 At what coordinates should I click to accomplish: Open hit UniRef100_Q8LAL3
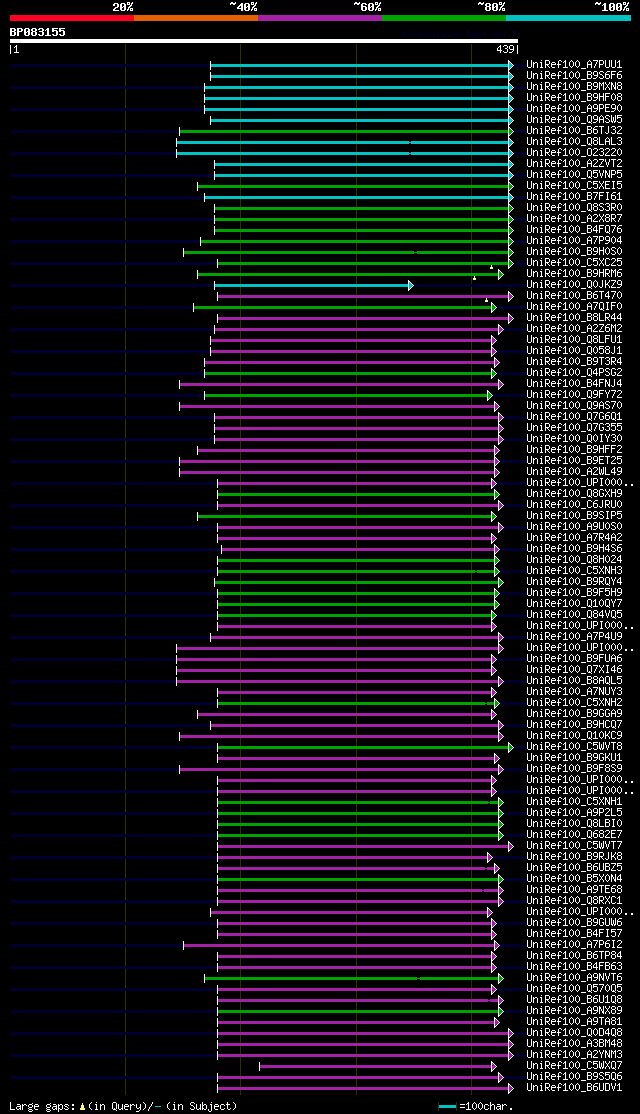point(575,141)
